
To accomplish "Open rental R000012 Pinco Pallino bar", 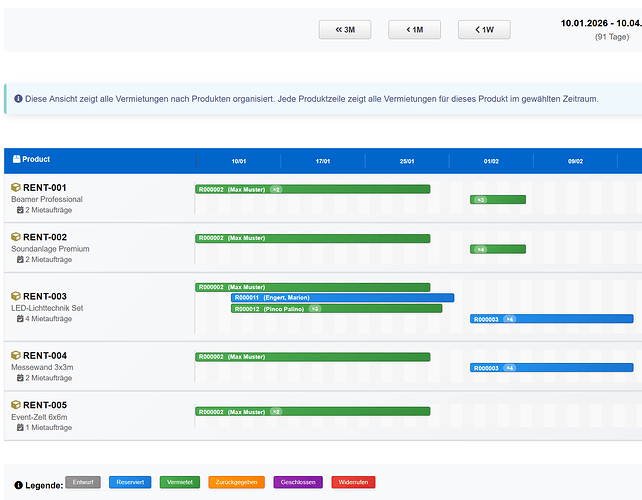I will click(x=337, y=309).
